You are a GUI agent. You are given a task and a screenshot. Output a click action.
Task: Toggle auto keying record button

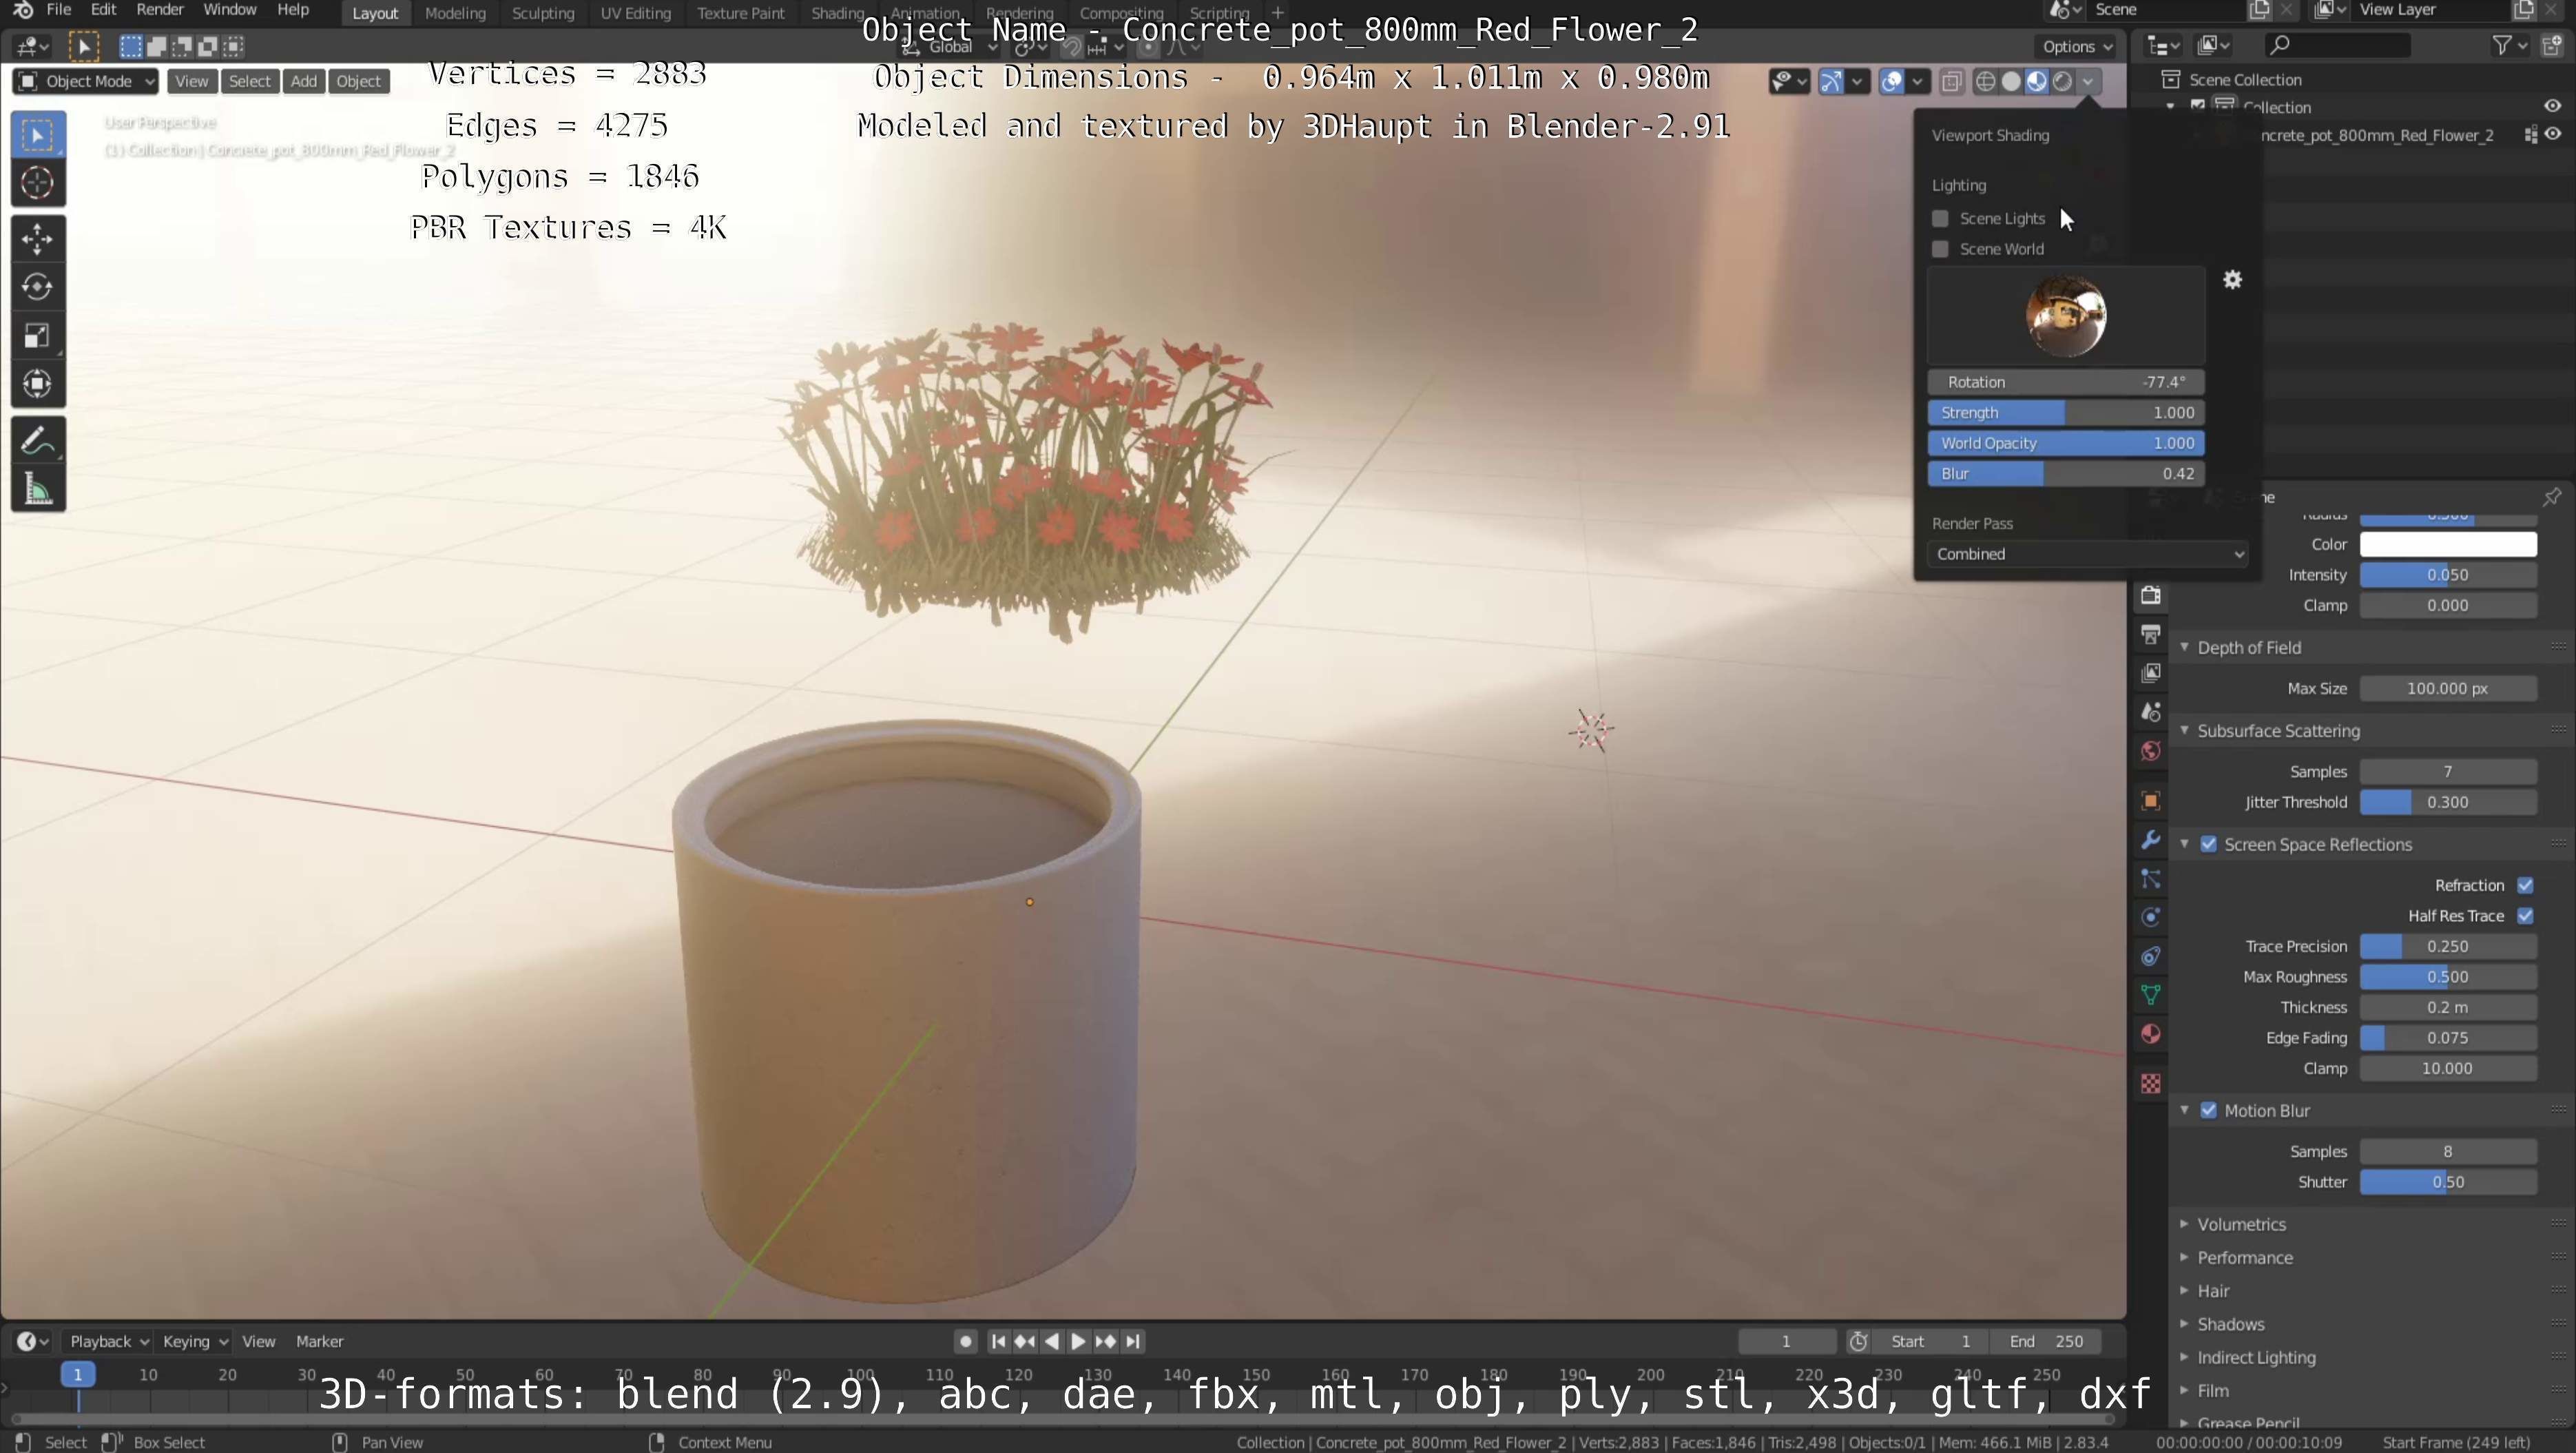(965, 1342)
